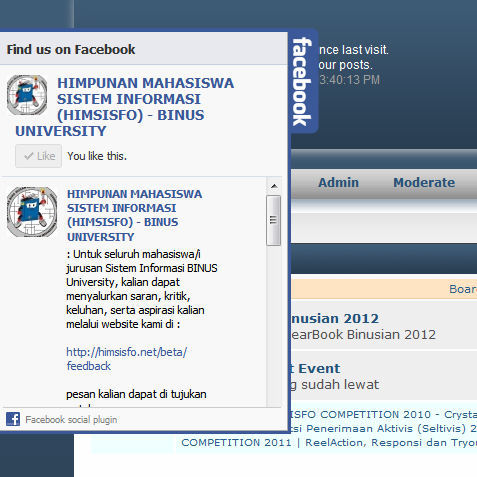The height and width of the screenshot is (477, 477).
Task: Click the scroll up arrow in the feed
Action: pyautogui.click(x=274, y=186)
